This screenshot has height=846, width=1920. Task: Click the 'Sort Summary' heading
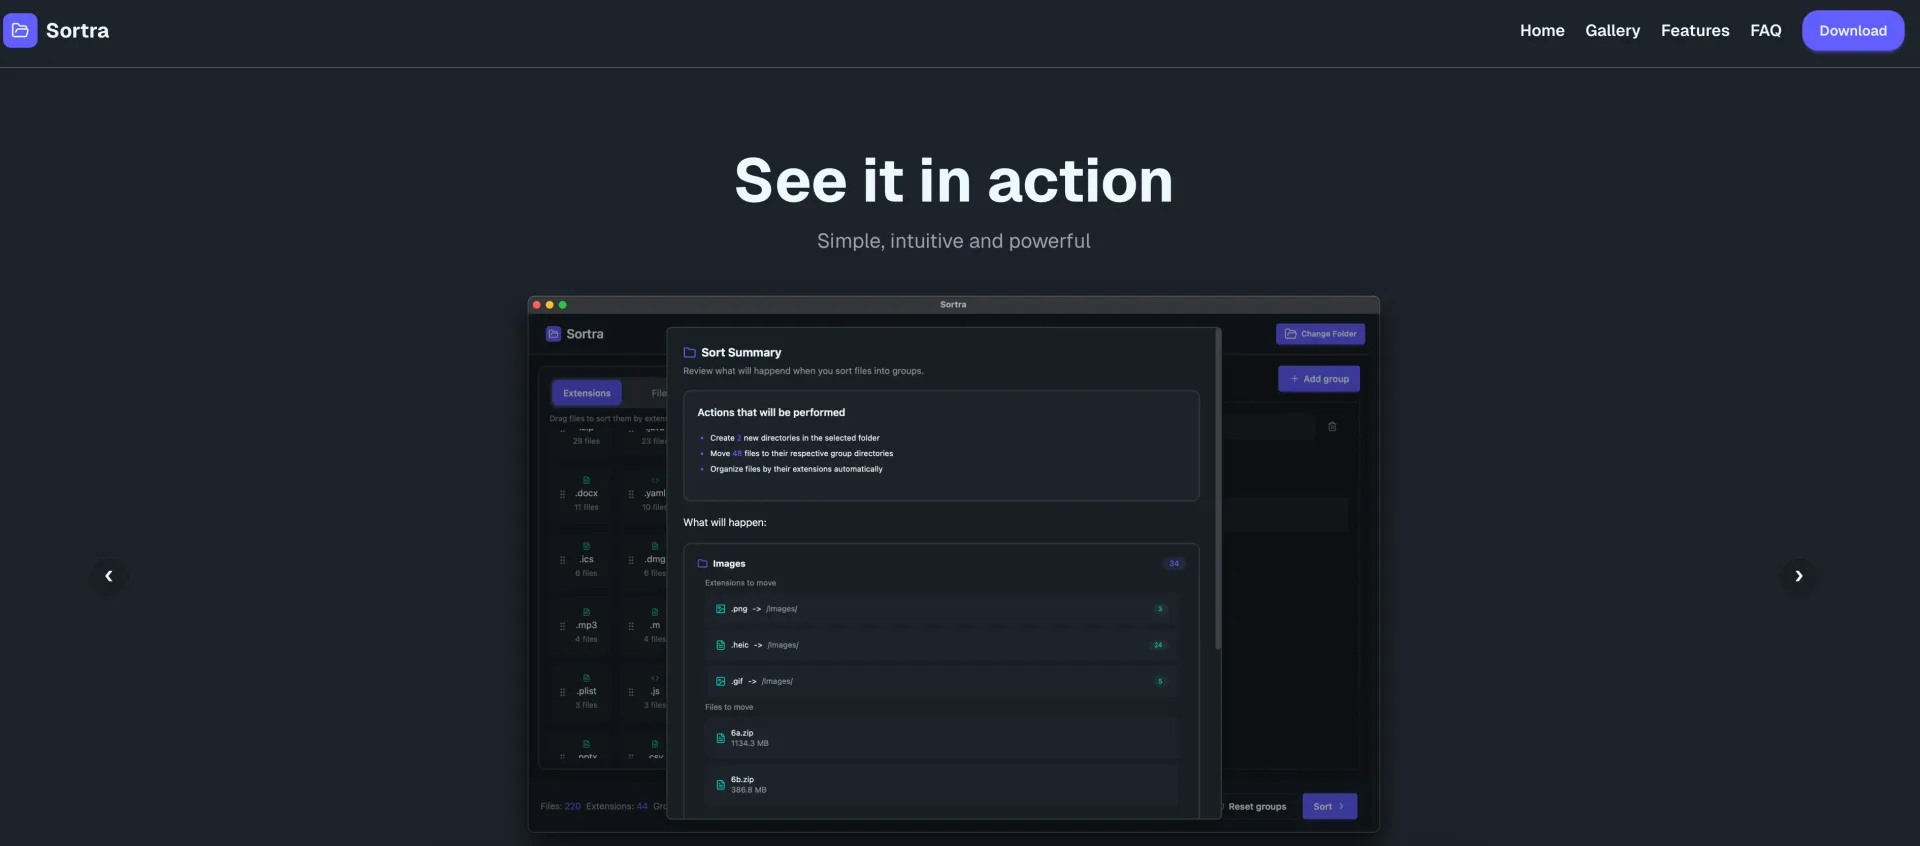pyautogui.click(x=741, y=353)
